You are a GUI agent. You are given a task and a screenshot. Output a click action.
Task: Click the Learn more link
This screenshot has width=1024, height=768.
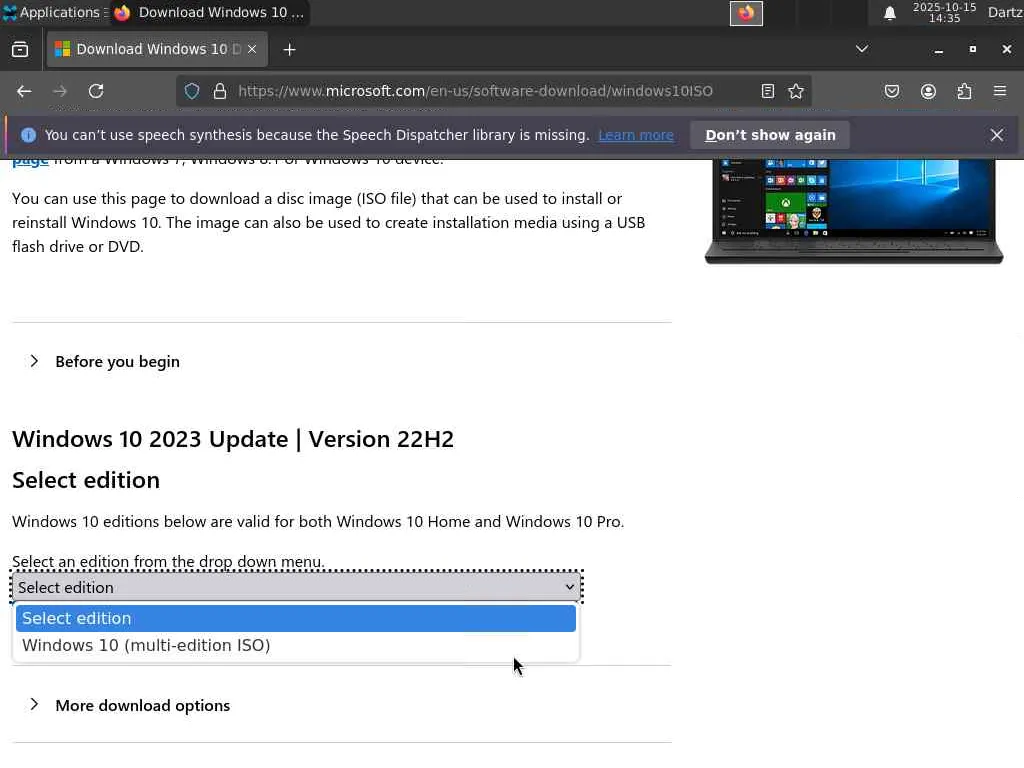pyautogui.click(x=635, y=135)
